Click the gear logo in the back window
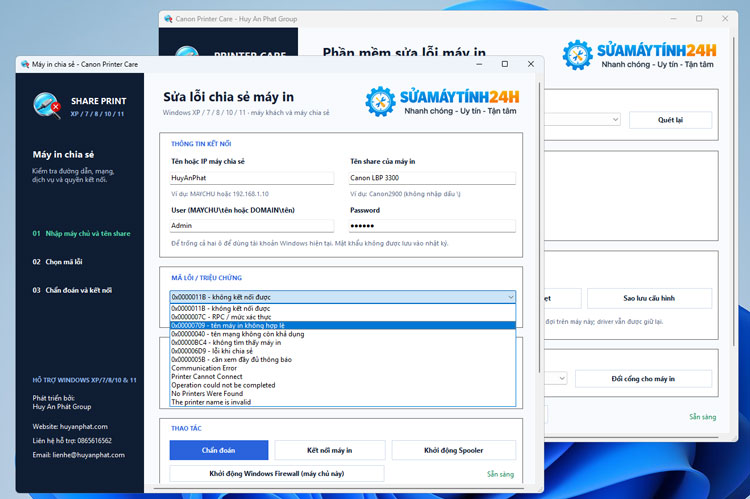 [577, 55]
